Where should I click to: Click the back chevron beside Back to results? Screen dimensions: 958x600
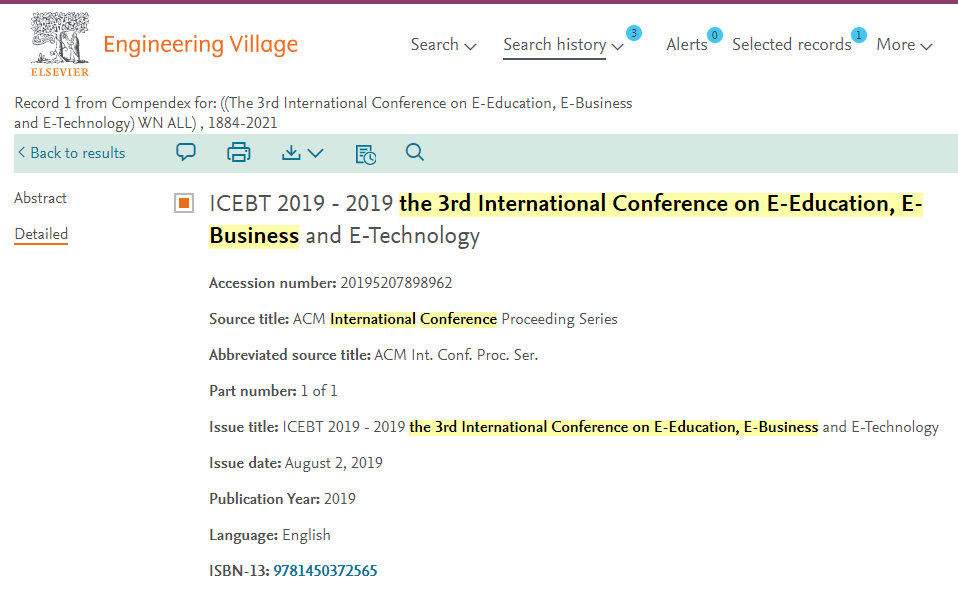point(22,152)
